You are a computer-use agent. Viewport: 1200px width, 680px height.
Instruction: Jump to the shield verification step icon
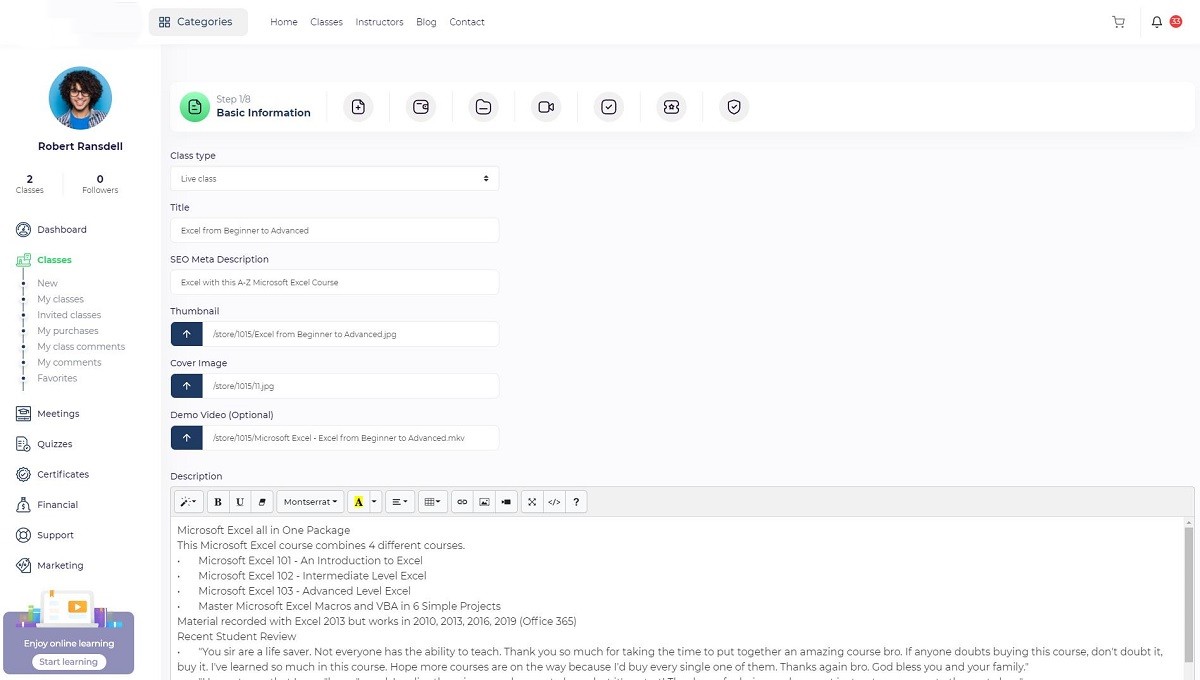tap(734, 107)
